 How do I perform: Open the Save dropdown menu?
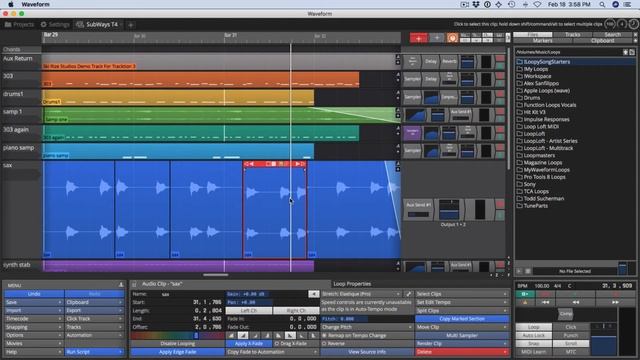click(33, 302)
